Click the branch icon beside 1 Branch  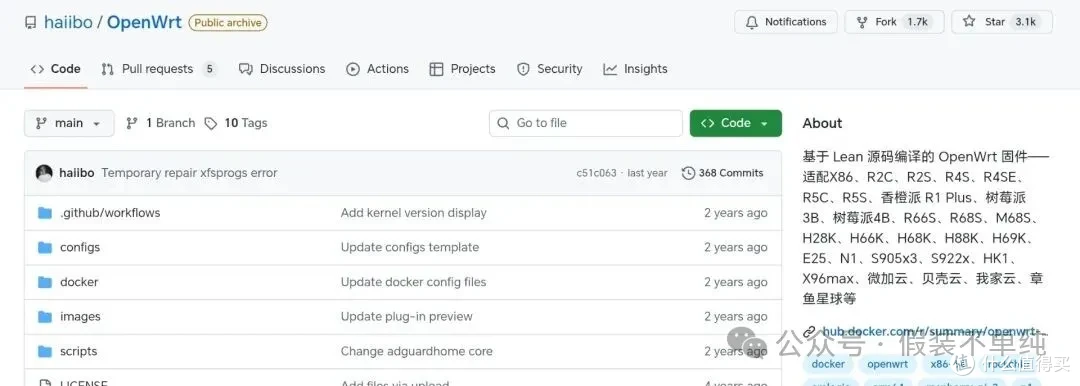132,123
